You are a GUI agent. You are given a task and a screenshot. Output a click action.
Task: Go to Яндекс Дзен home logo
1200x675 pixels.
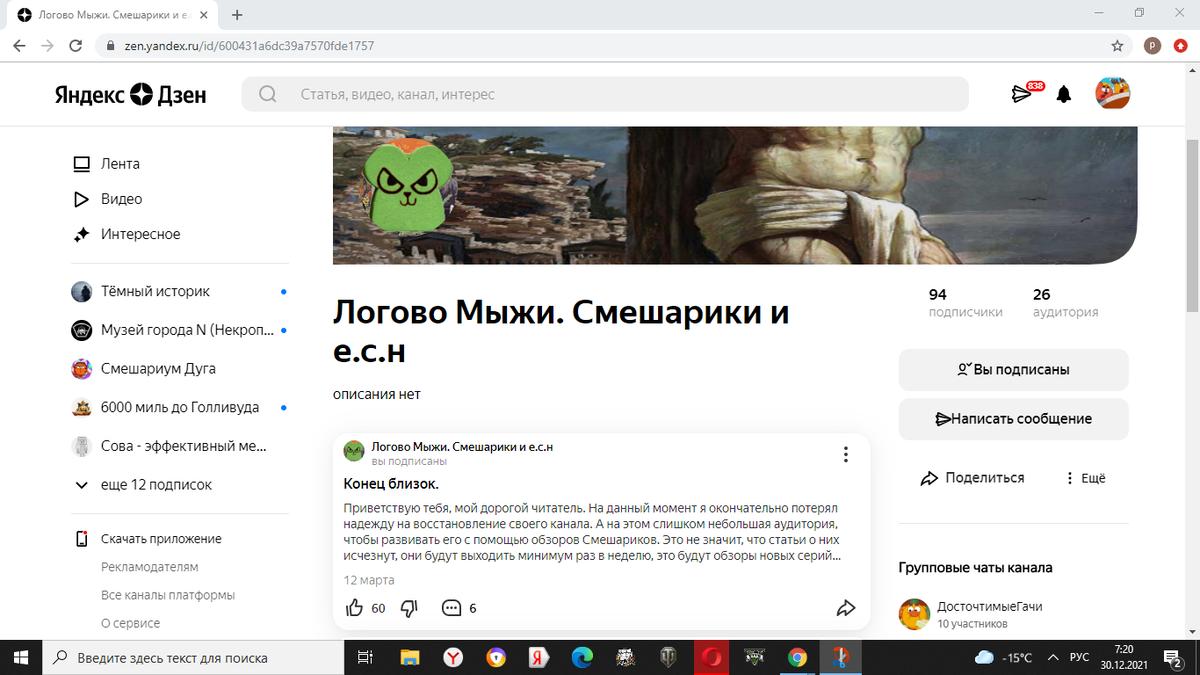[130, 95]
